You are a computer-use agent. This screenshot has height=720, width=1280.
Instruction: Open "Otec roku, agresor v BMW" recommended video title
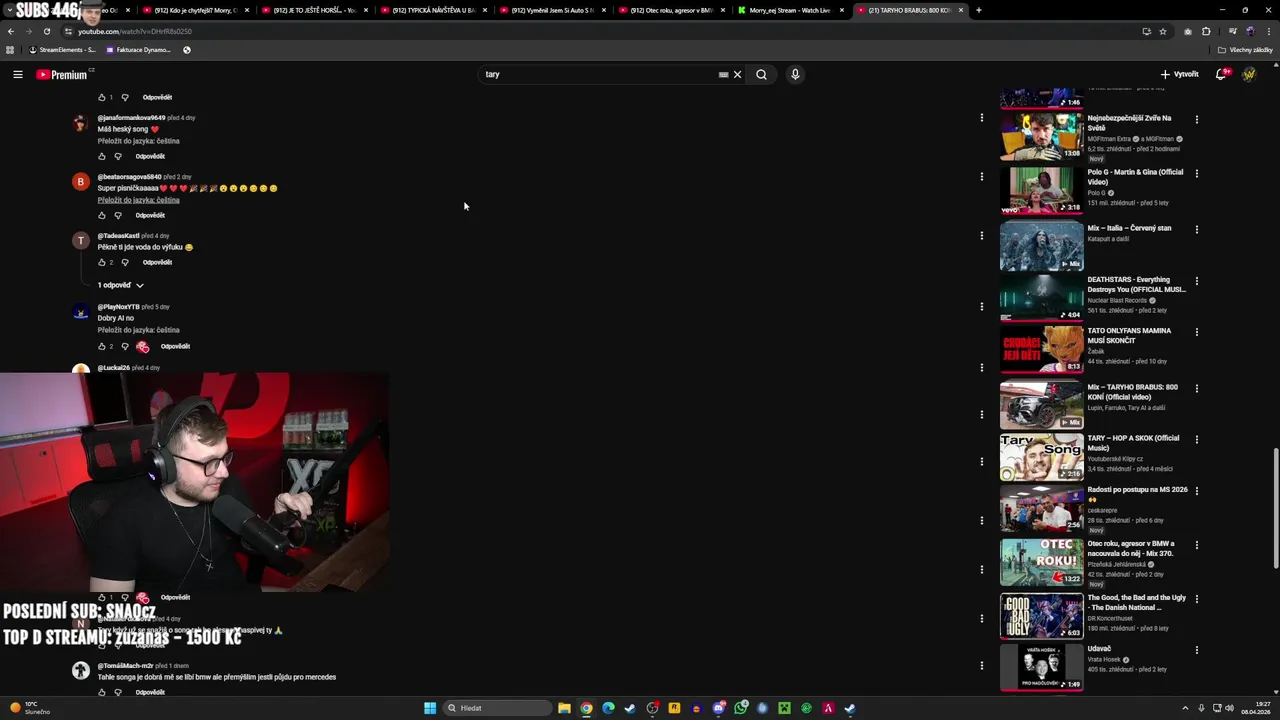pyautogui.click(x=1131, y=548)
